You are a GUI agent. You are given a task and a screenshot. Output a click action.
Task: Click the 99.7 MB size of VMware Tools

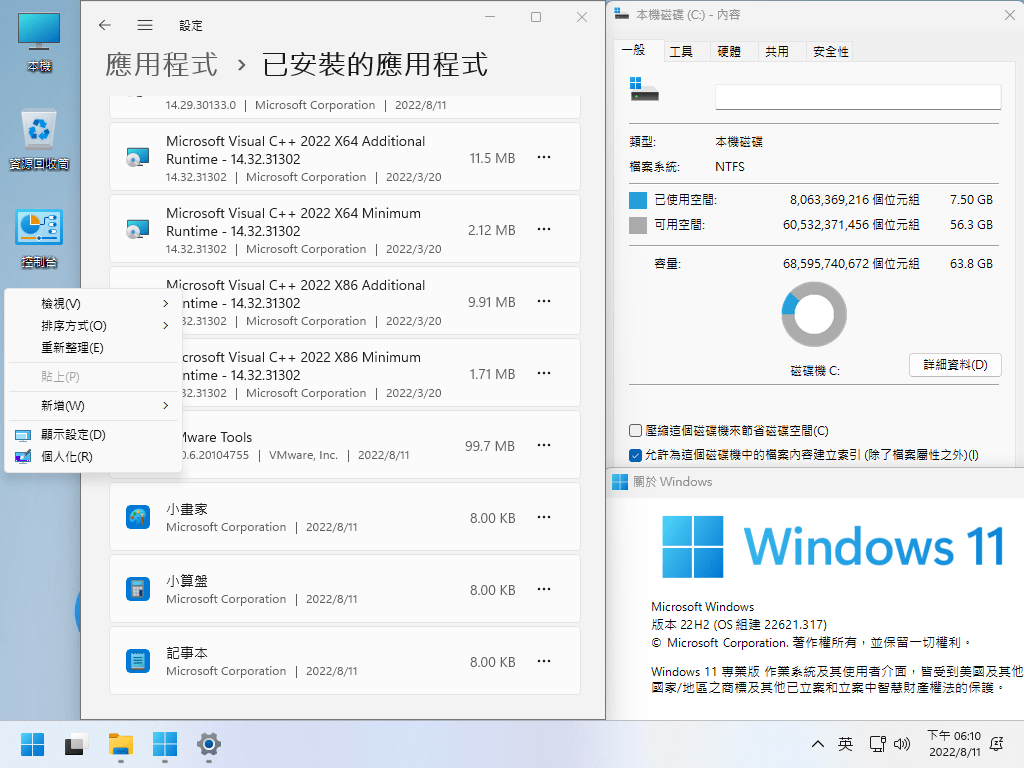coord(490,446)
